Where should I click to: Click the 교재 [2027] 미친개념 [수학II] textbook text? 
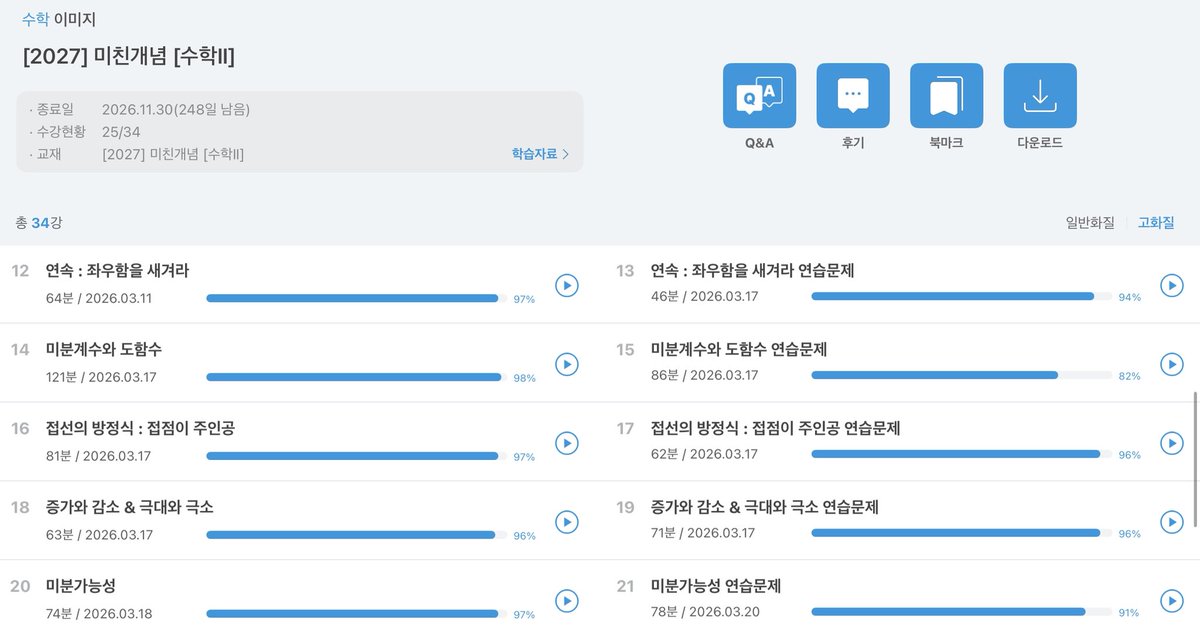(137, 154)
